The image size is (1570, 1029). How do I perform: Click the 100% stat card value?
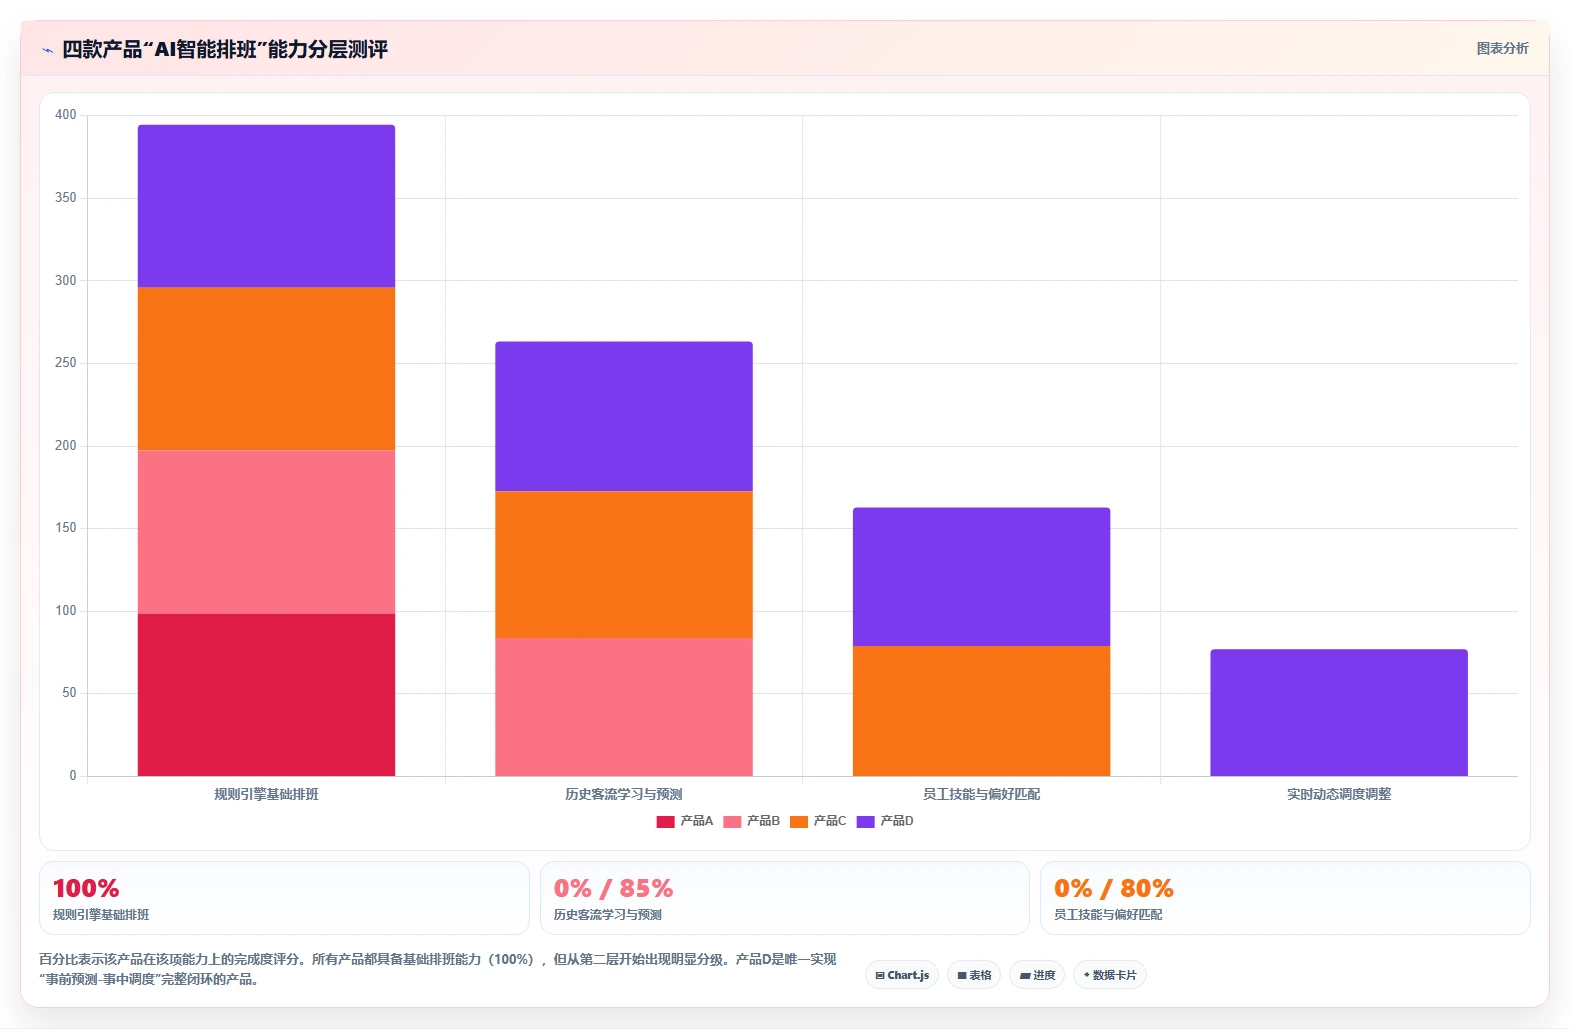pos(86,888)
